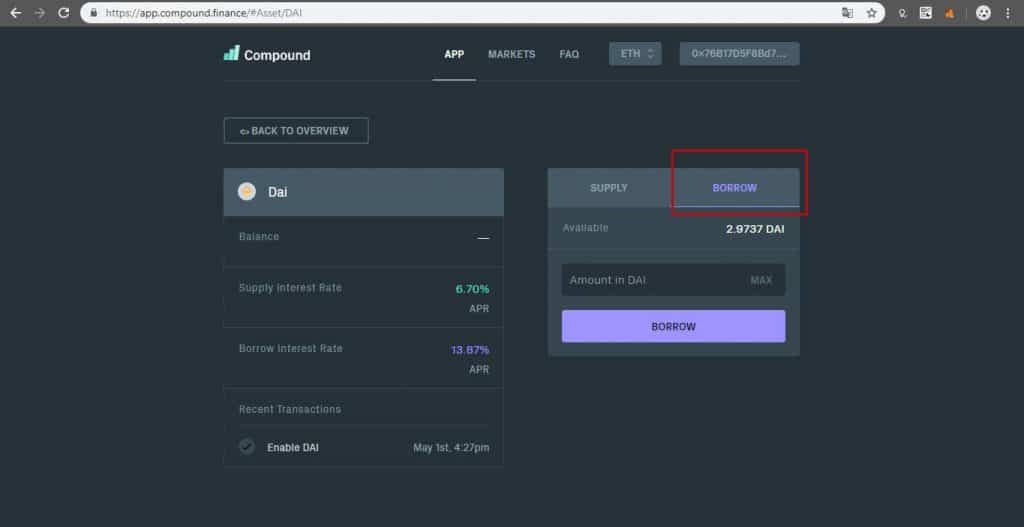
Task: Click MAX to fill amount
Action: (x=761, y=280)
